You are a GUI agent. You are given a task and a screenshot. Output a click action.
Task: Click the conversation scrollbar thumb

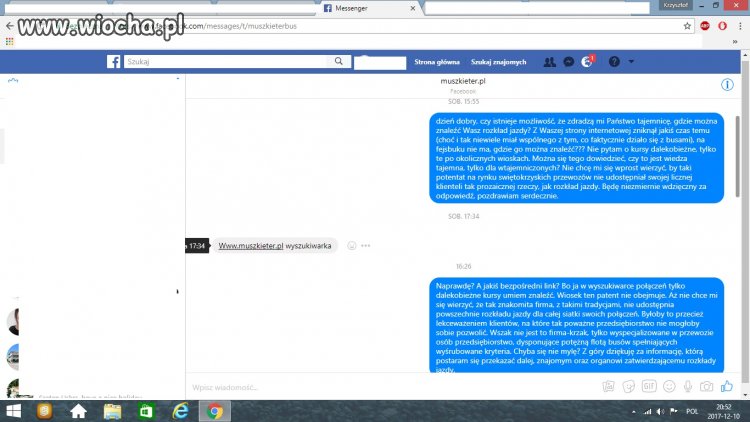click(738, 155)
